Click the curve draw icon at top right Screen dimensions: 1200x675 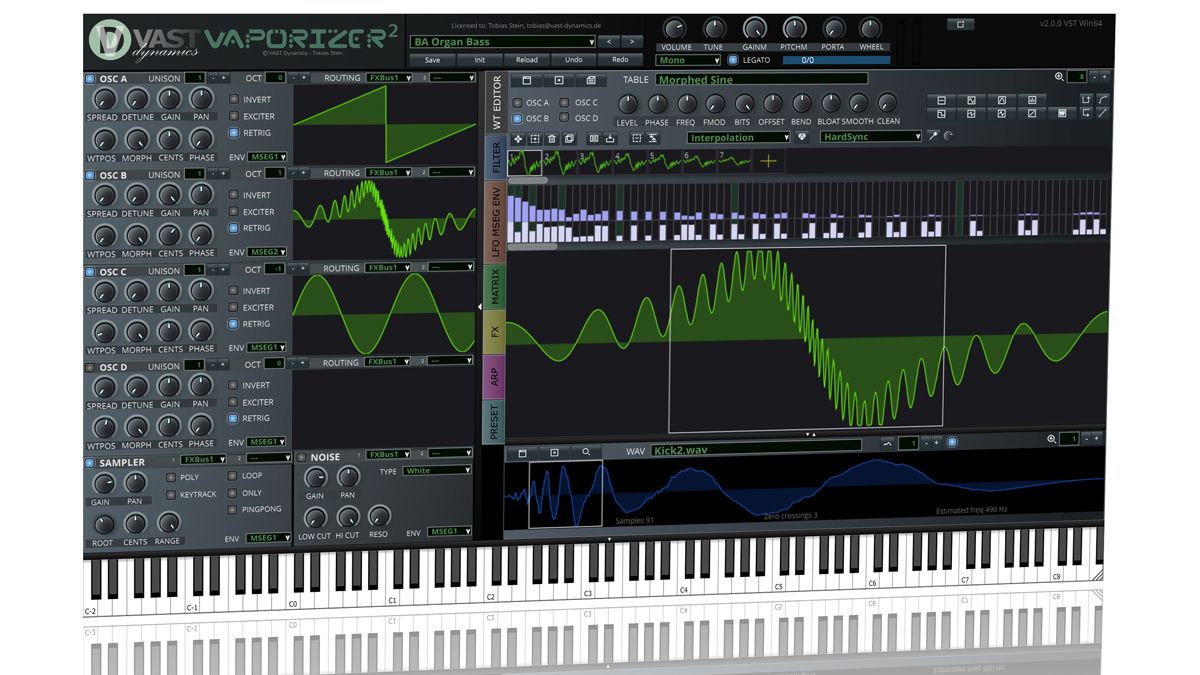[x=1102, y=99]
